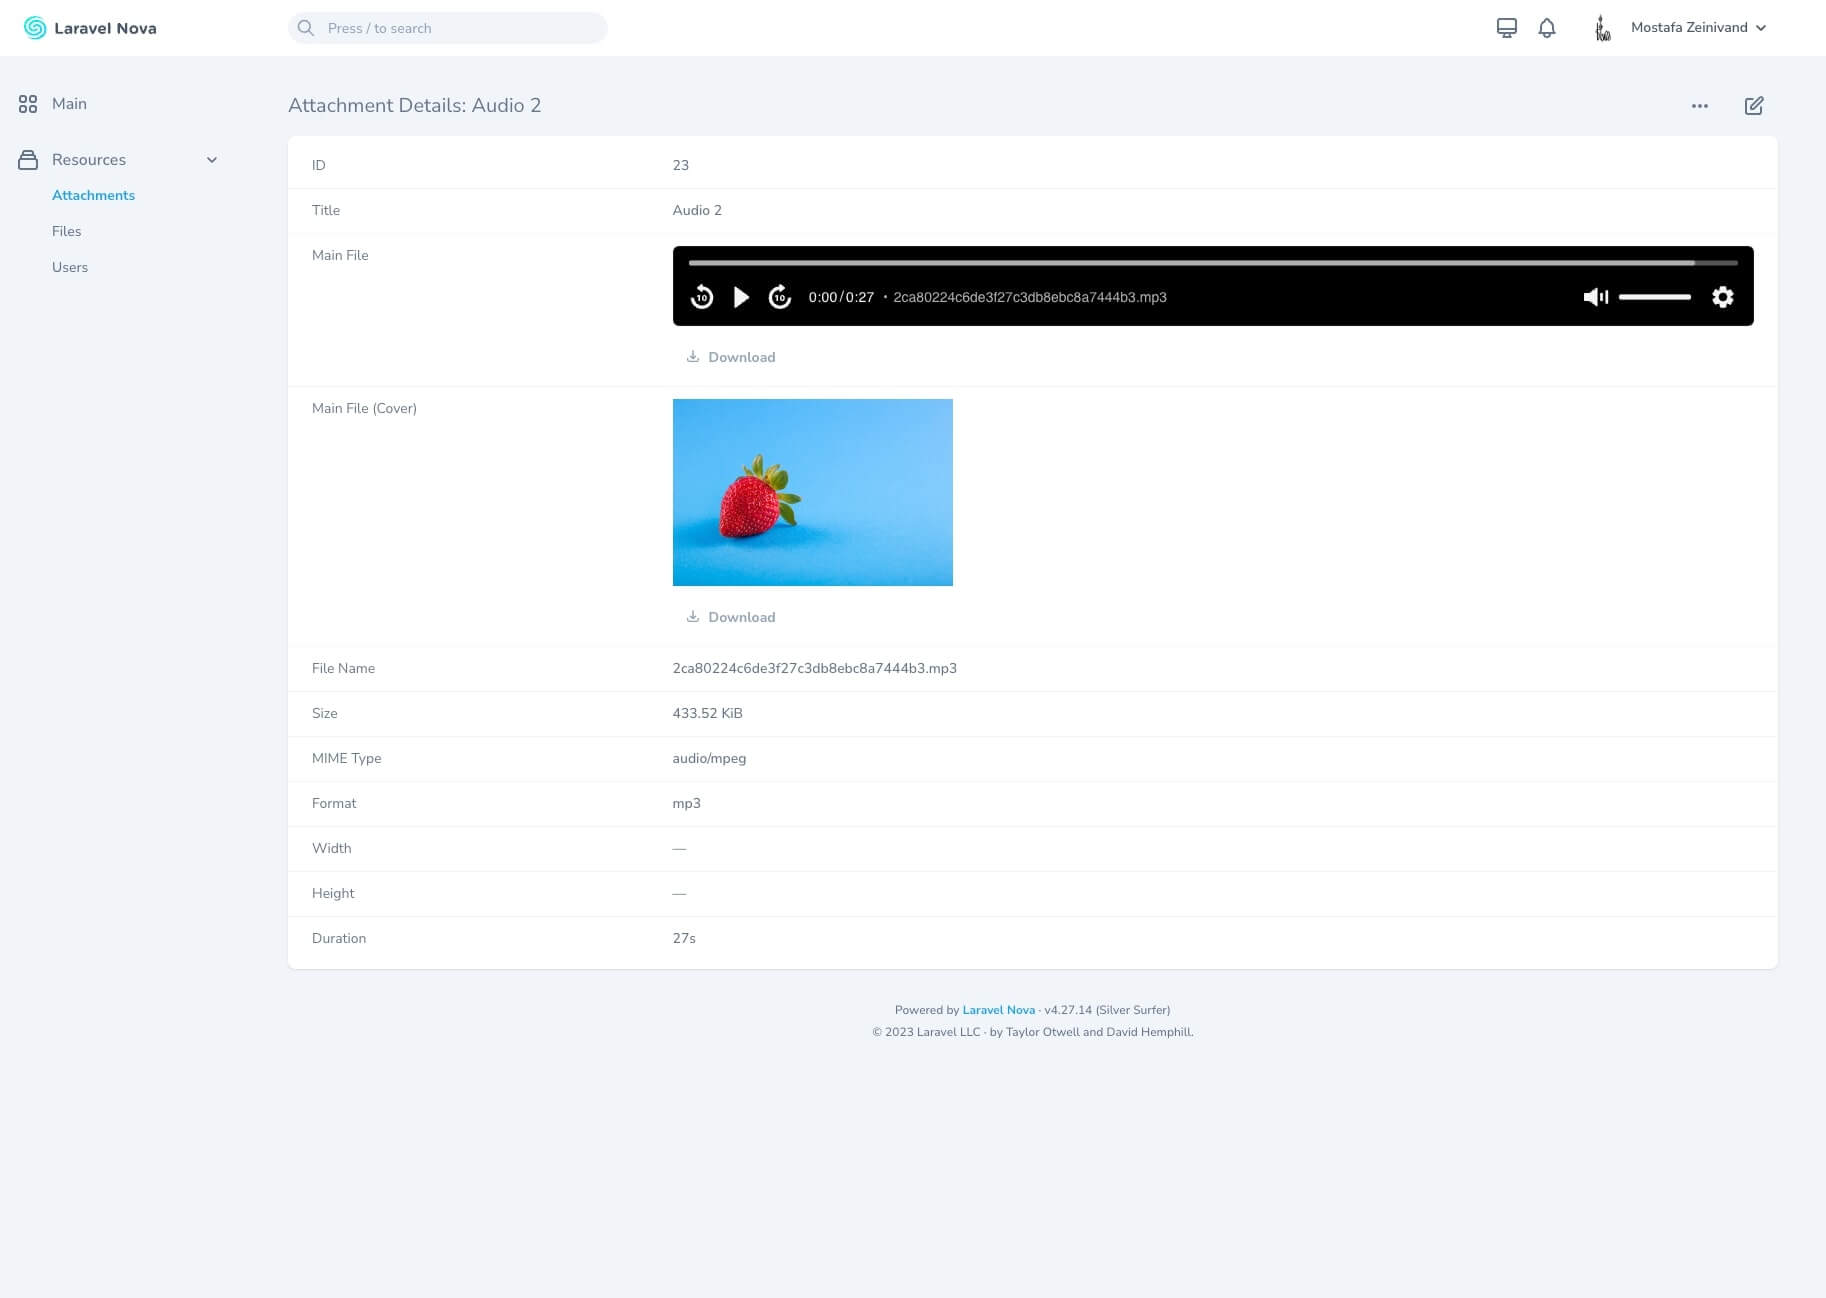
Task: Edit the attachment with pencil icon
Action: (1753, 106)
